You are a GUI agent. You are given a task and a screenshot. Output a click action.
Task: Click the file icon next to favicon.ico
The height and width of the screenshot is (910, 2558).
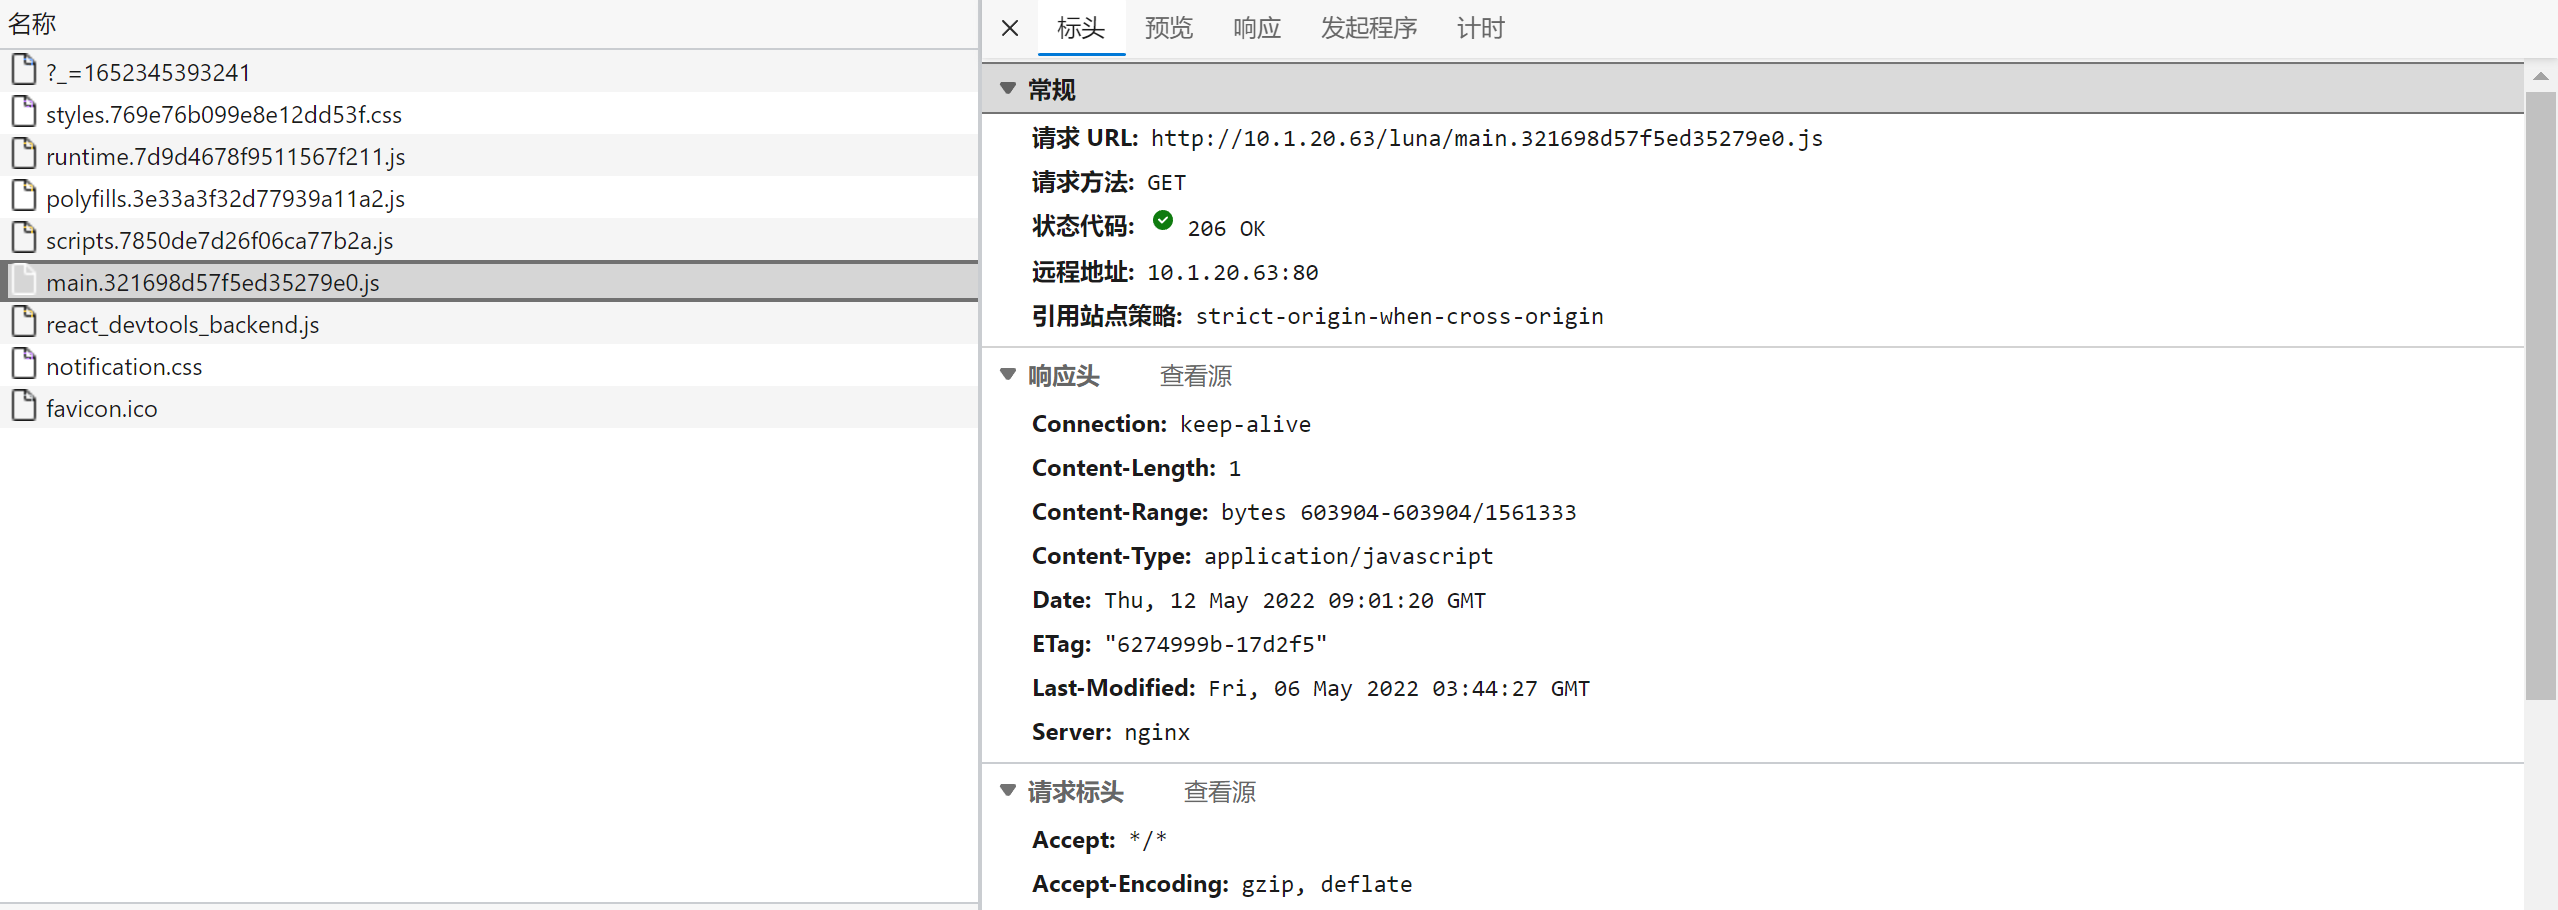[24, 406]
